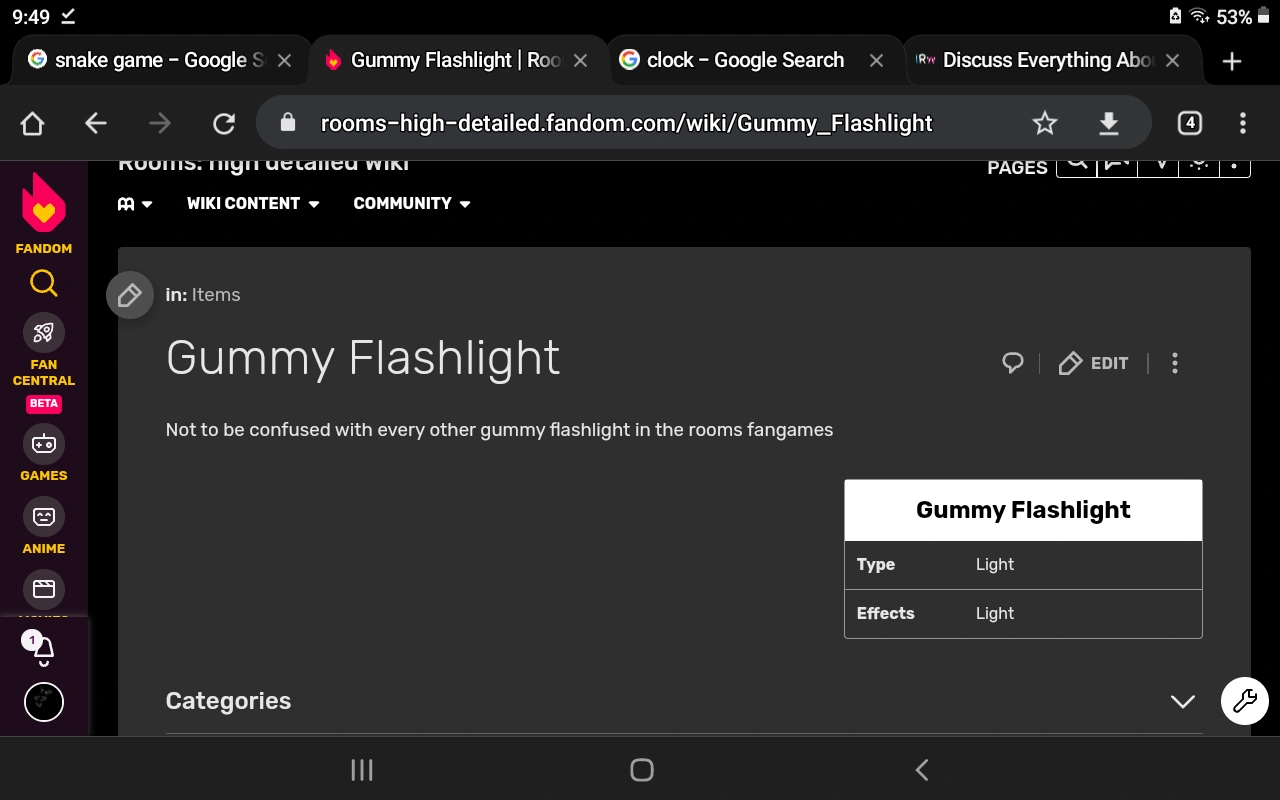Open the WIKI CONTENT dropdown
Image resolution: width=1280 pixels, height=800 pixels.
[252, 203]
